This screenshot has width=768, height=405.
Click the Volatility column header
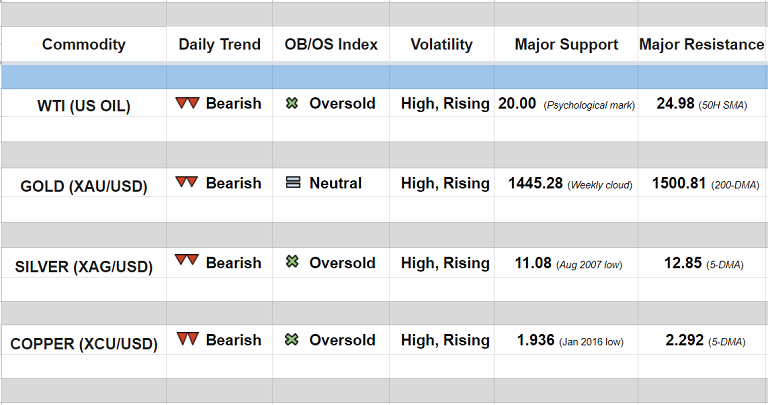coord(441,45)
